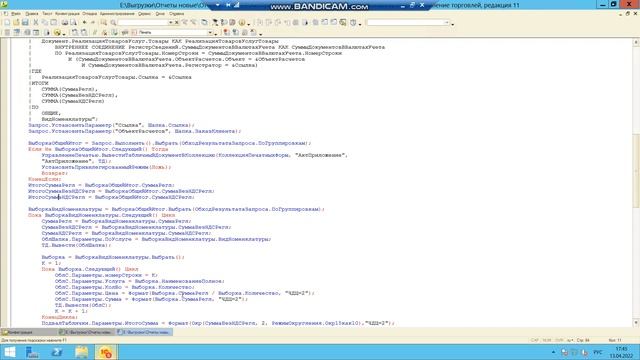Click the Save floppy disk icon
The image size is (640, 360).
25,22
